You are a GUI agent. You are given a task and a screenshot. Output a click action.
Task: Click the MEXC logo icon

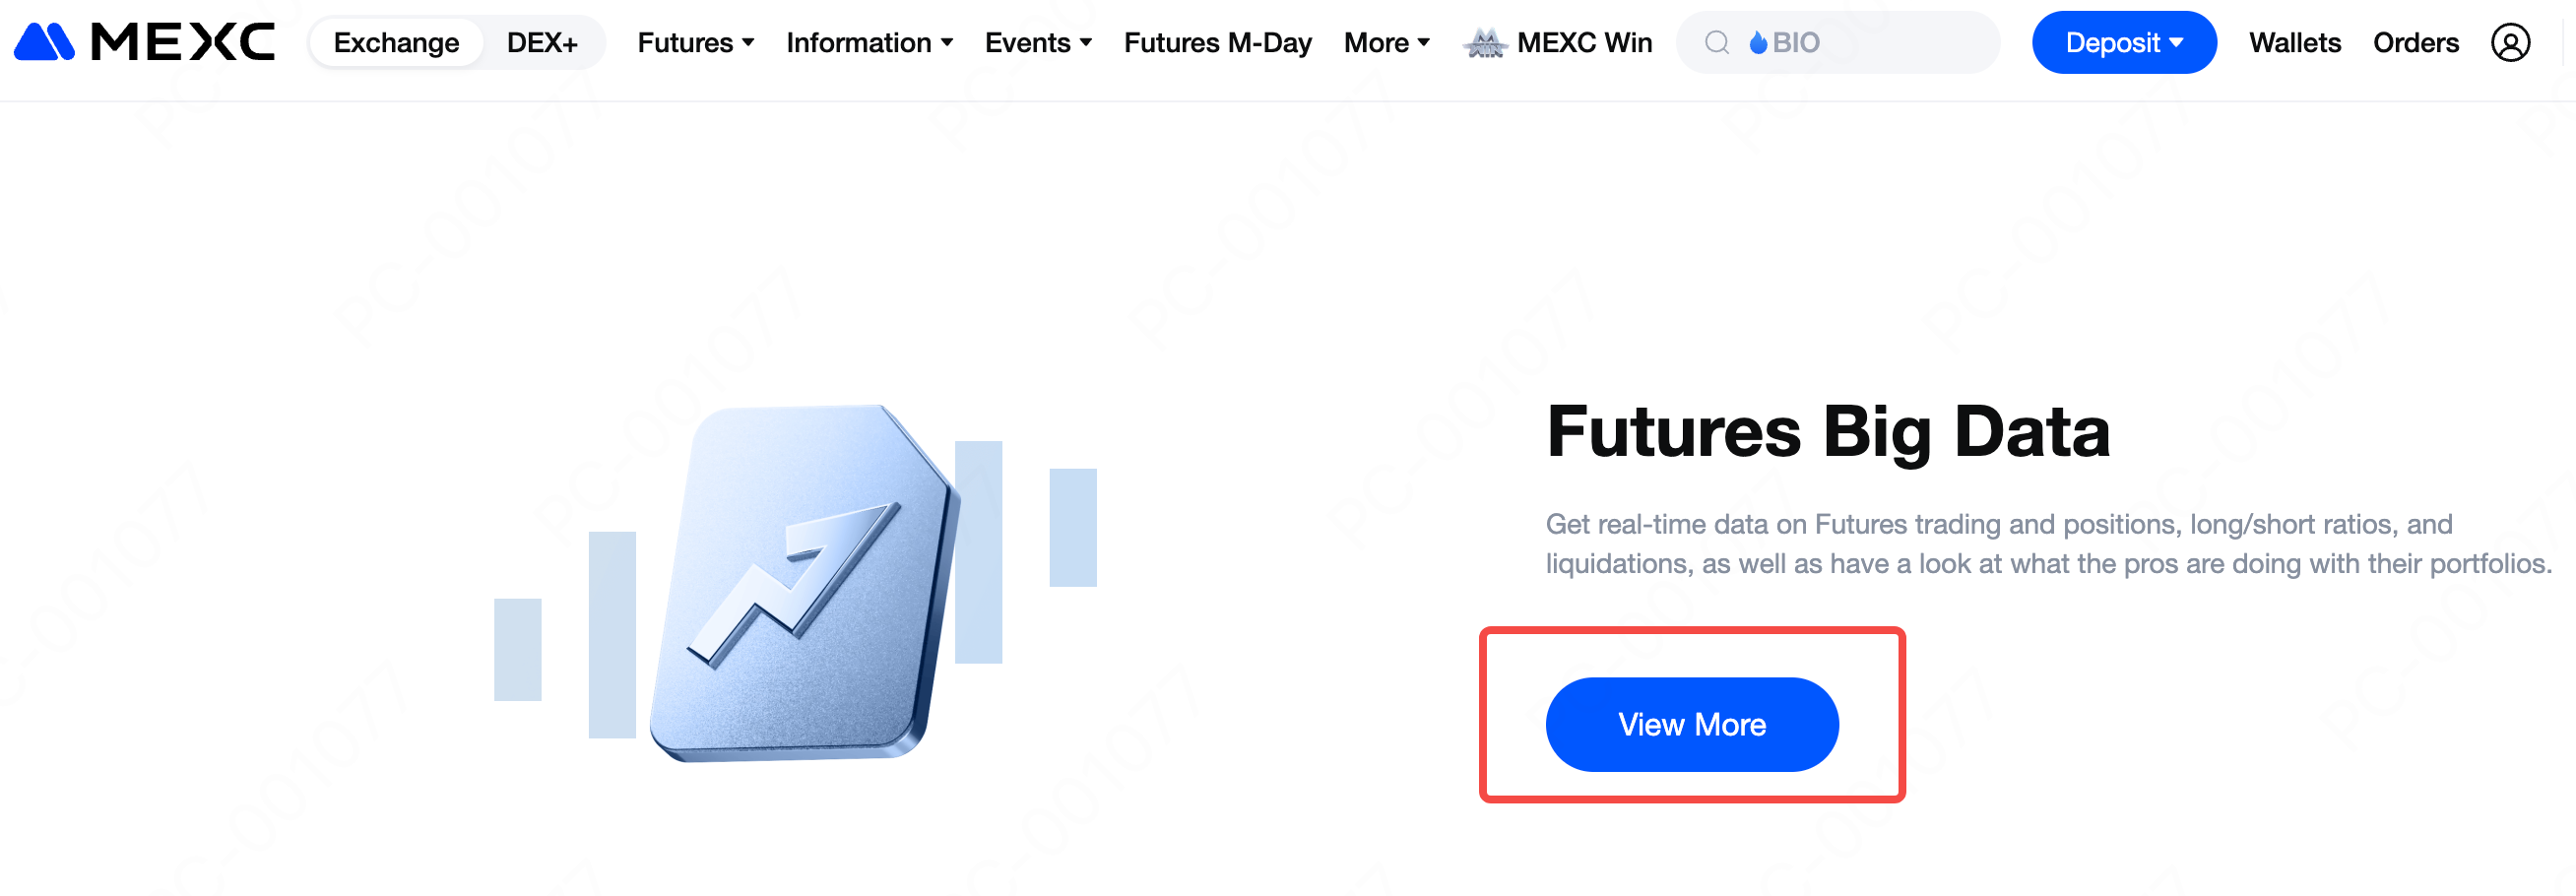(44, 42)
